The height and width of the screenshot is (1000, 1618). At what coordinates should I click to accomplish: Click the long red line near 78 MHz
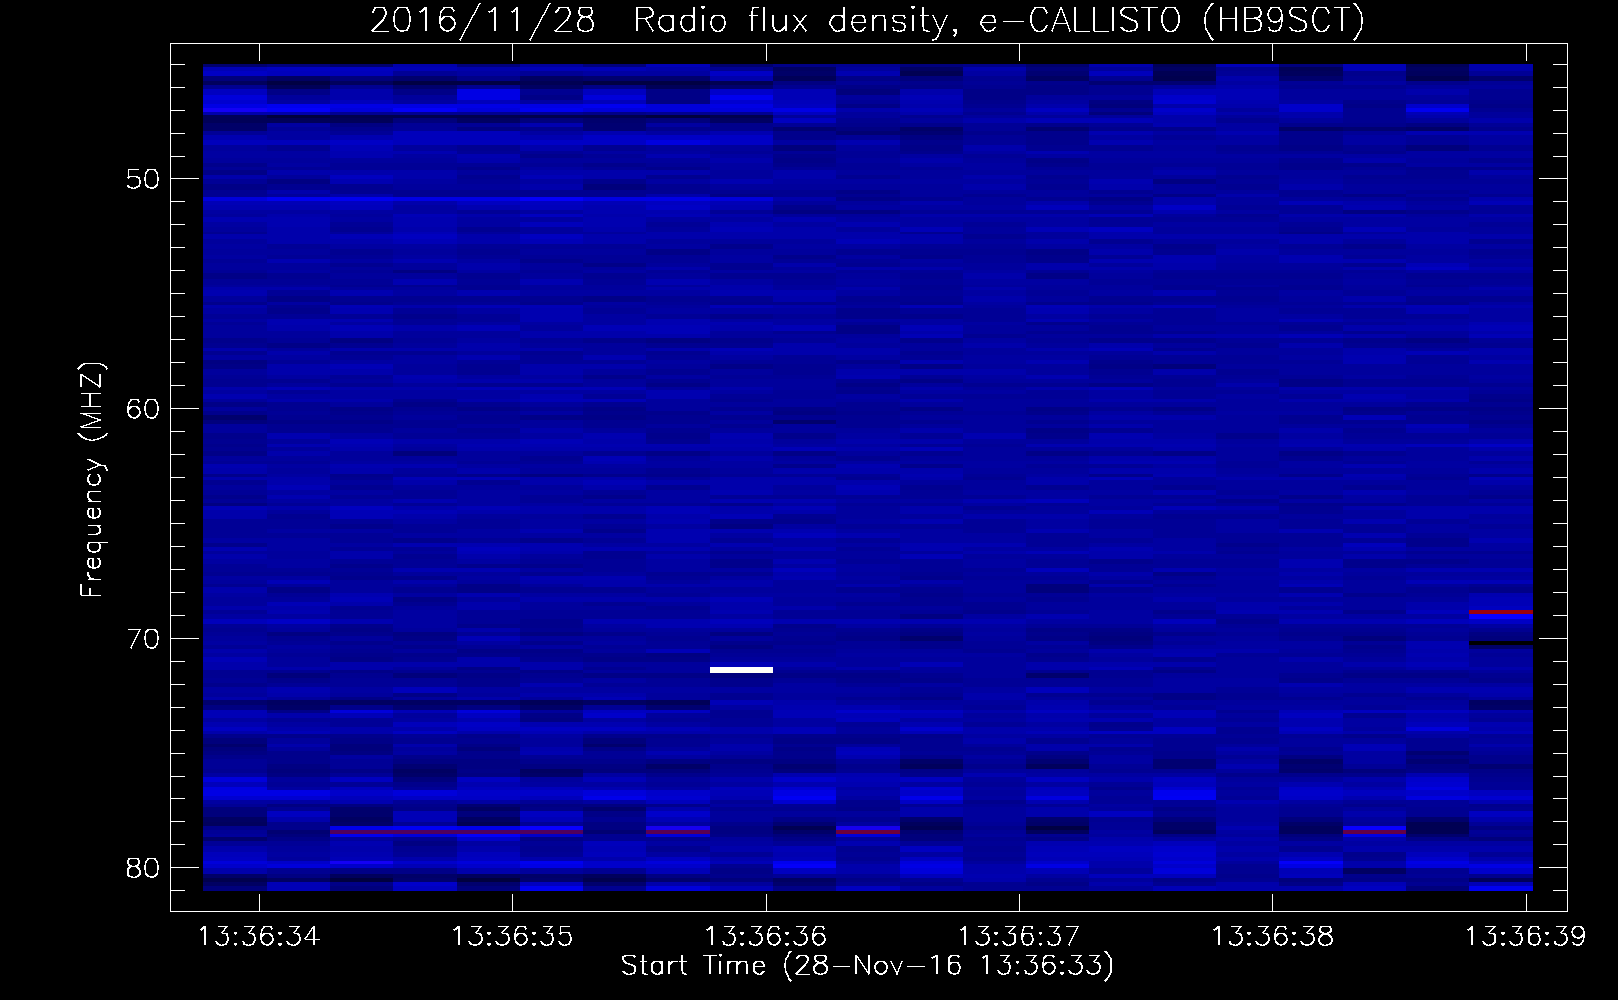pyautogui.click(x=456, y=830)
